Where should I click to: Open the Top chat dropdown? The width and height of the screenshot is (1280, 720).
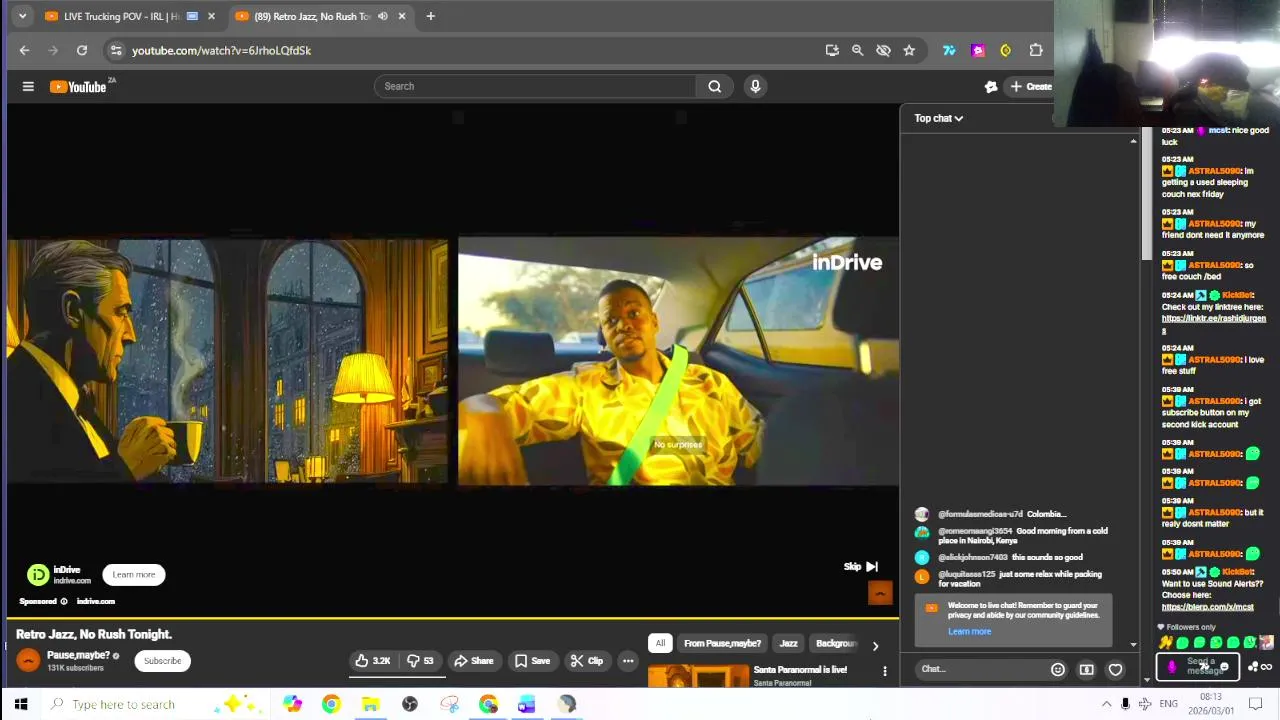click(x=938, y=118)
